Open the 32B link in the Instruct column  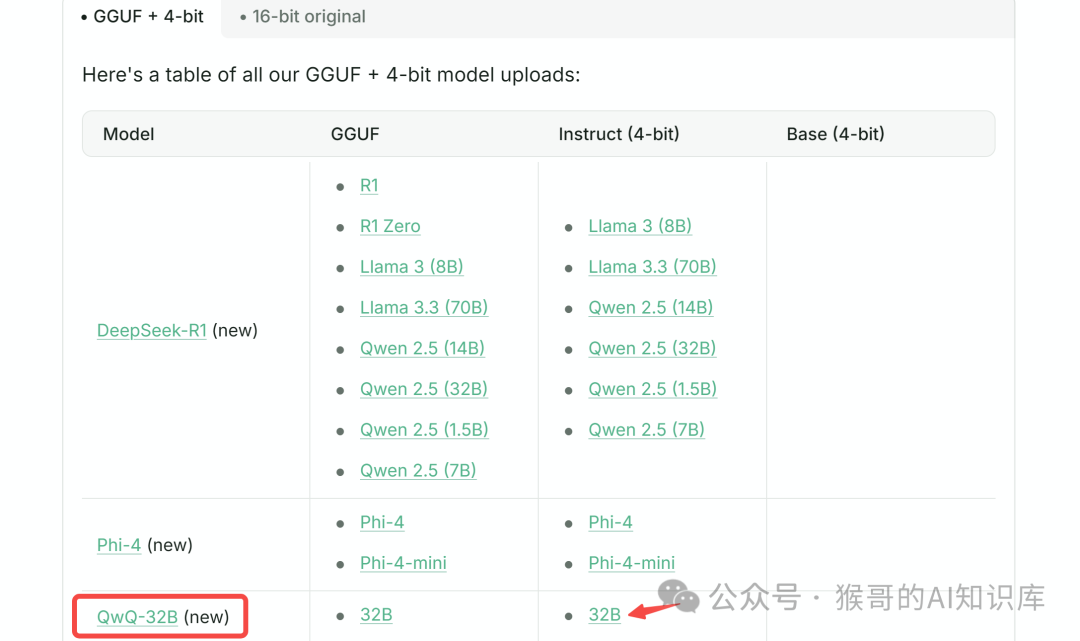coord(605,615)
